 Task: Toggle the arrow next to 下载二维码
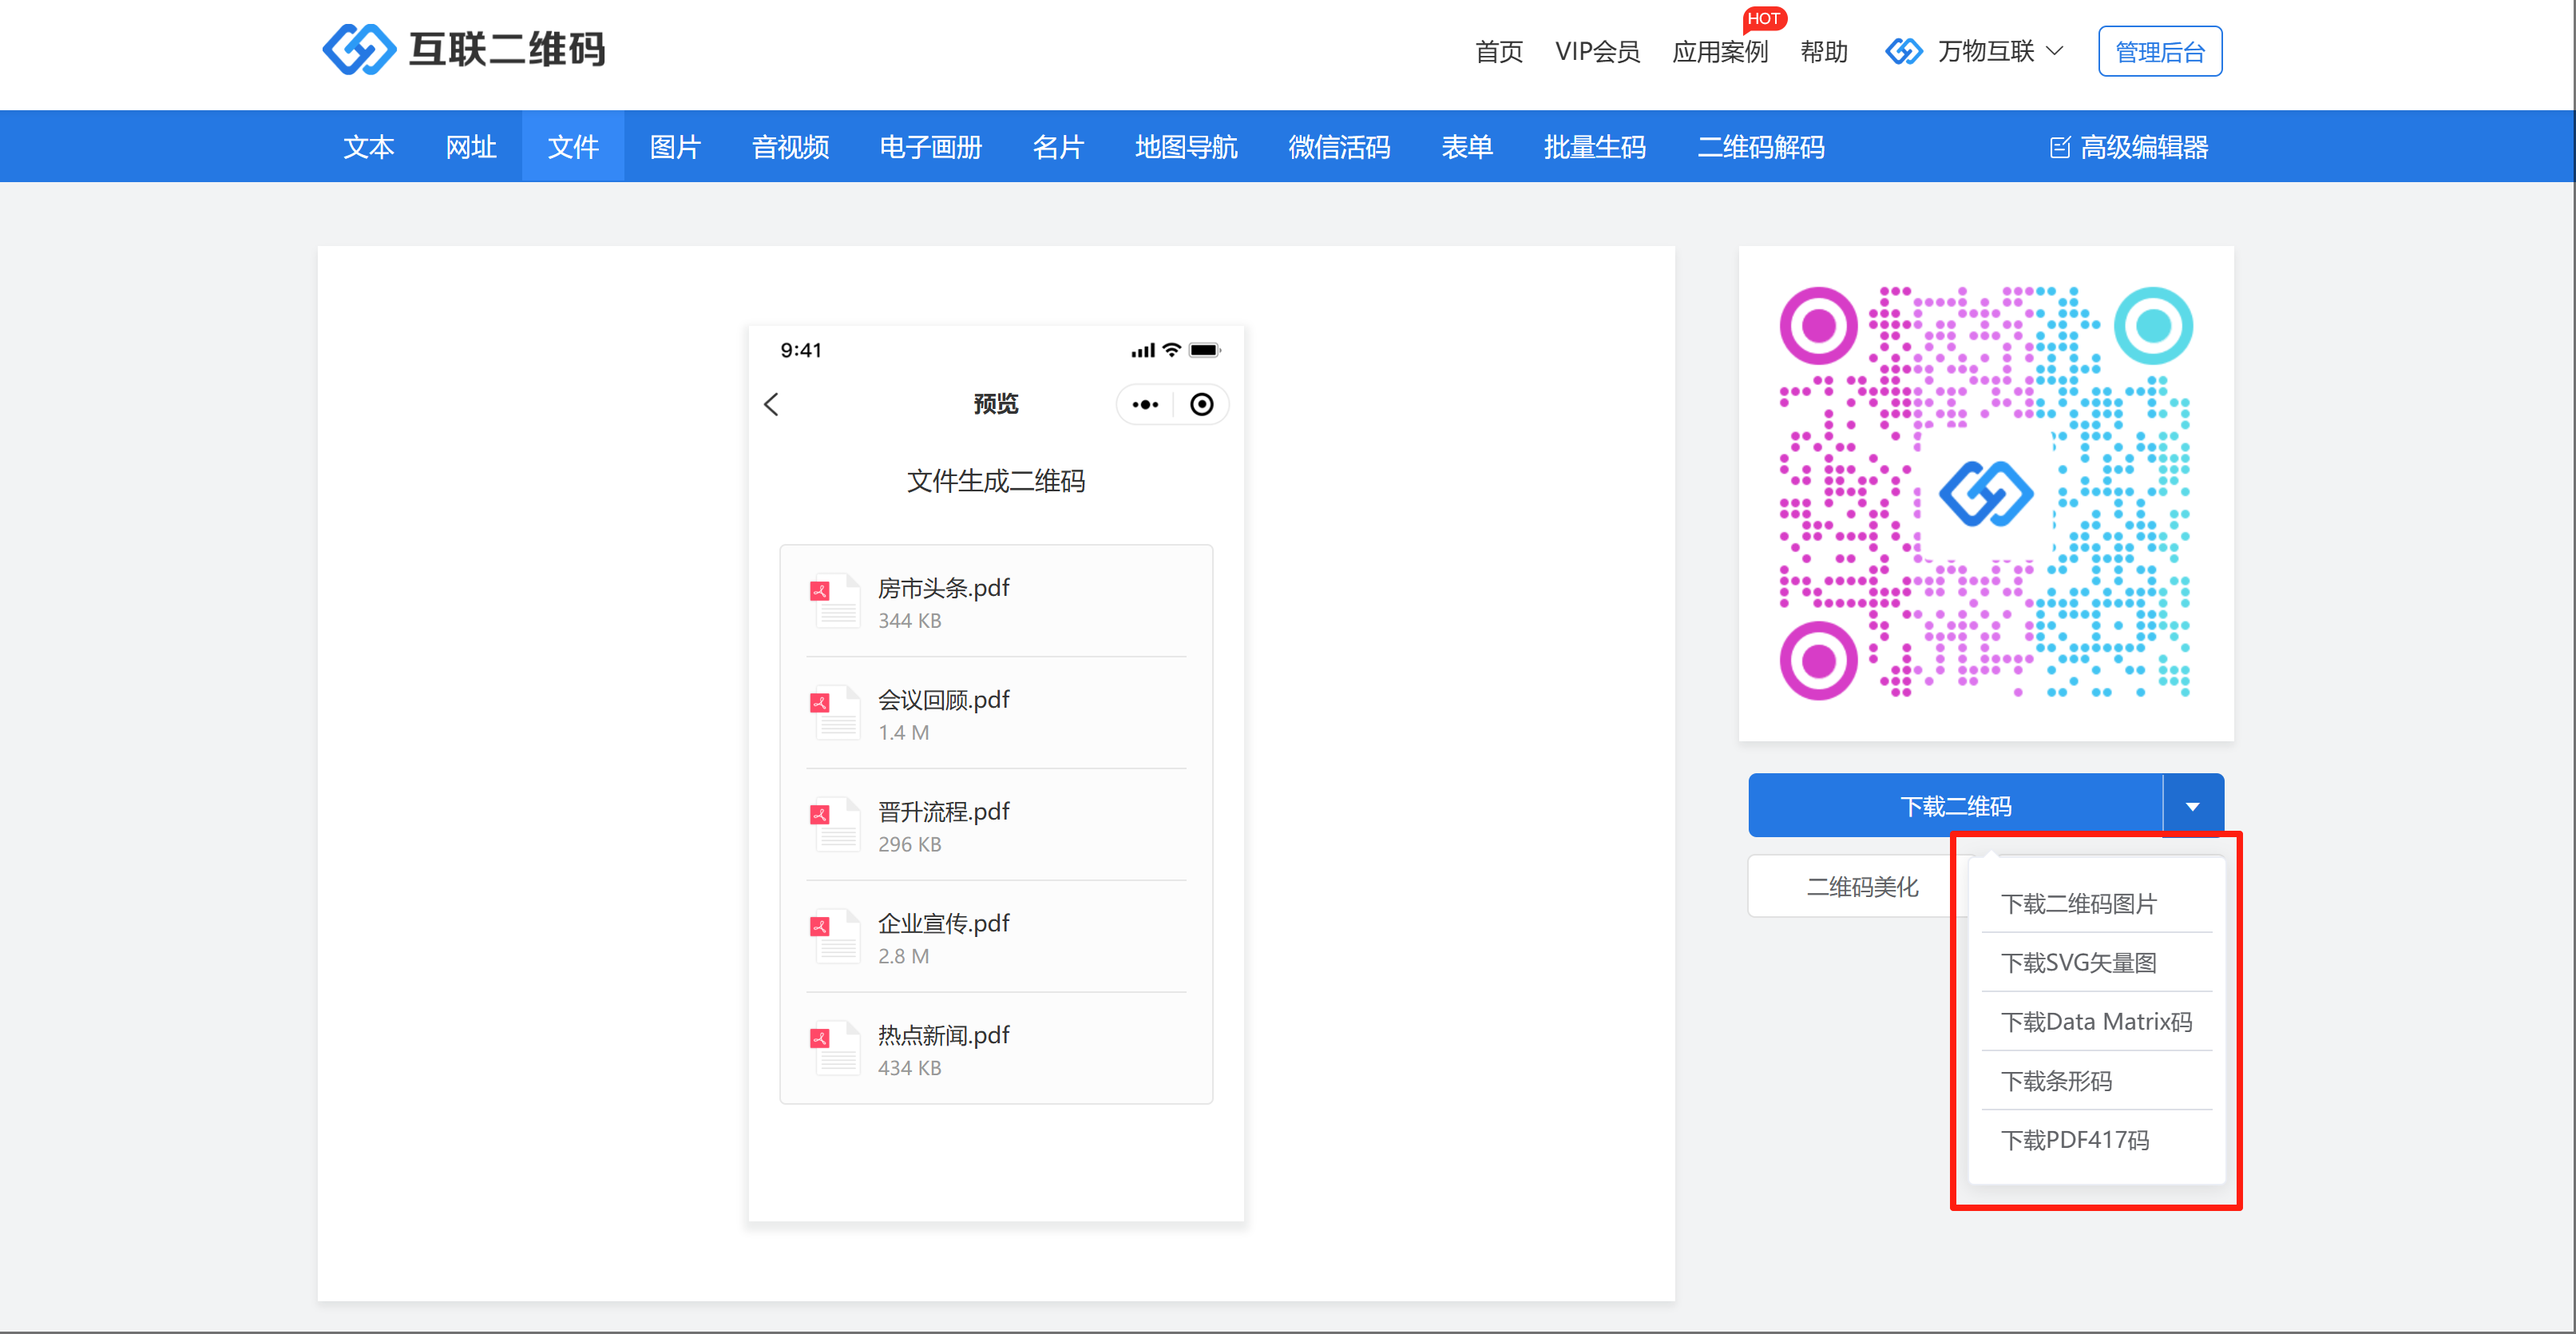tap(2193, 806)
